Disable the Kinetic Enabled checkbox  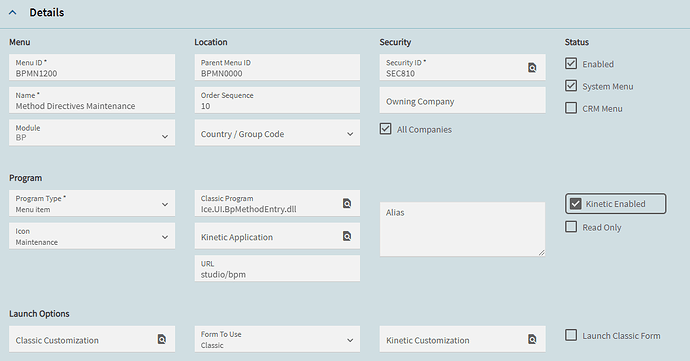575,203
